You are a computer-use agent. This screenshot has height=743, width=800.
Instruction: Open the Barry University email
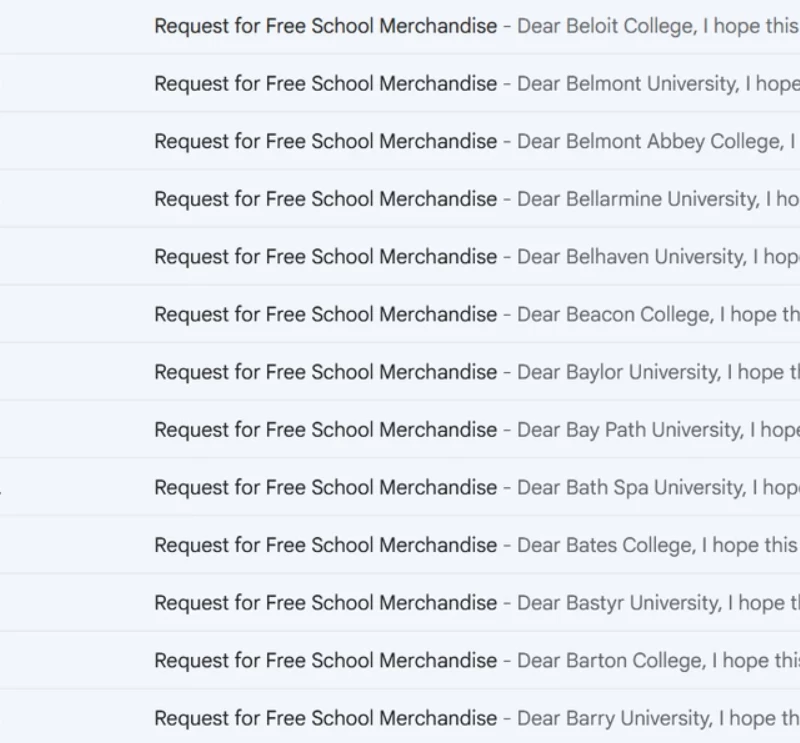(x=400, y=717)
